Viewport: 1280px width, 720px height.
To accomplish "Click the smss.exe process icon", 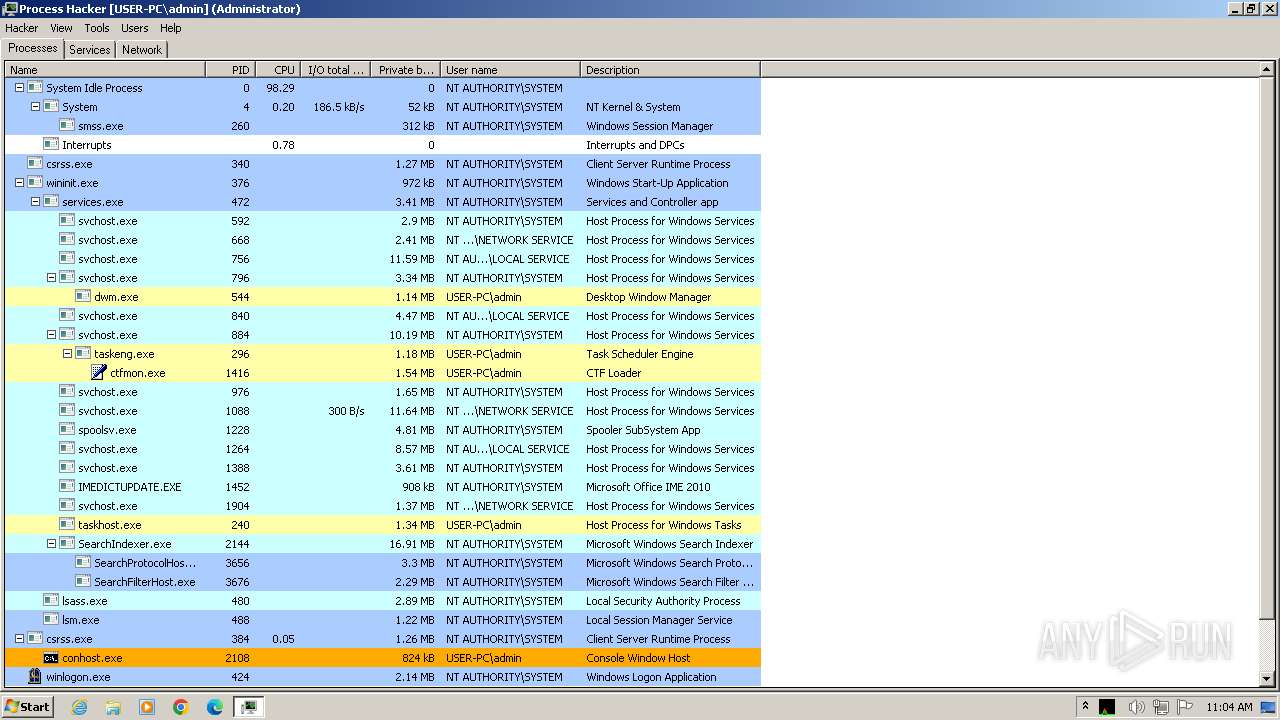I will click(x=67, y=126).
